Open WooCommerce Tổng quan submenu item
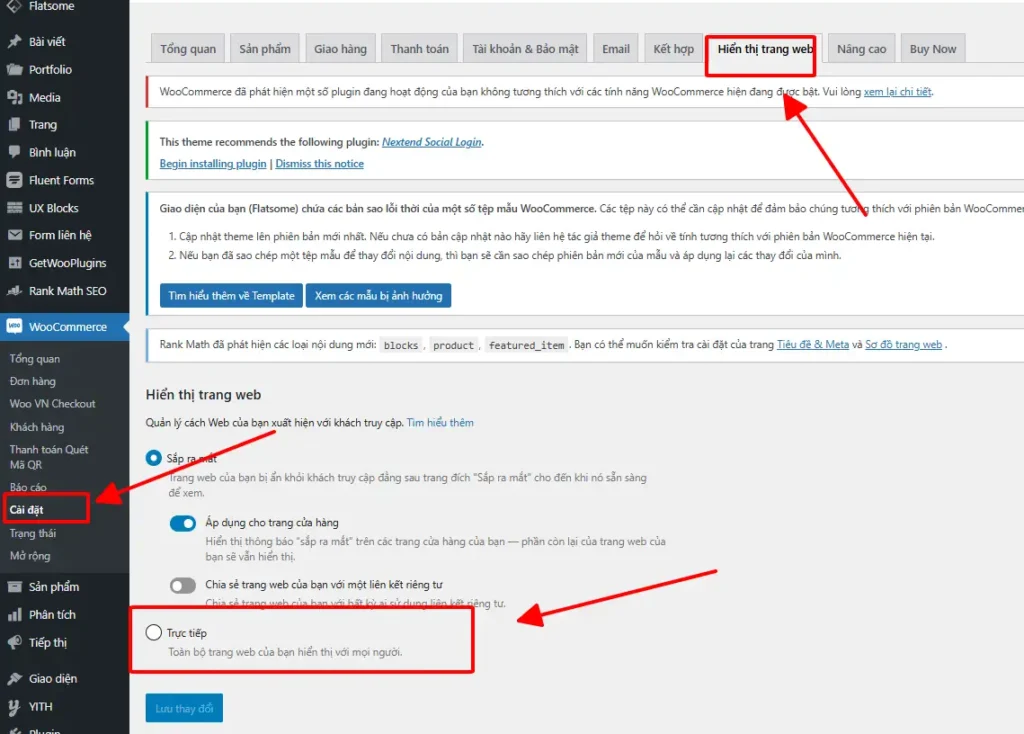The image size is (1024, 734). point(35,359)
